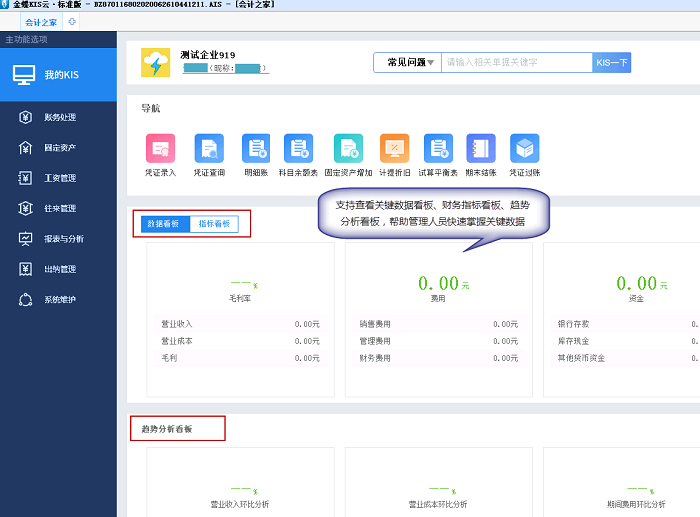Open 凭证录入 voucher entry icon

[160, 149]
